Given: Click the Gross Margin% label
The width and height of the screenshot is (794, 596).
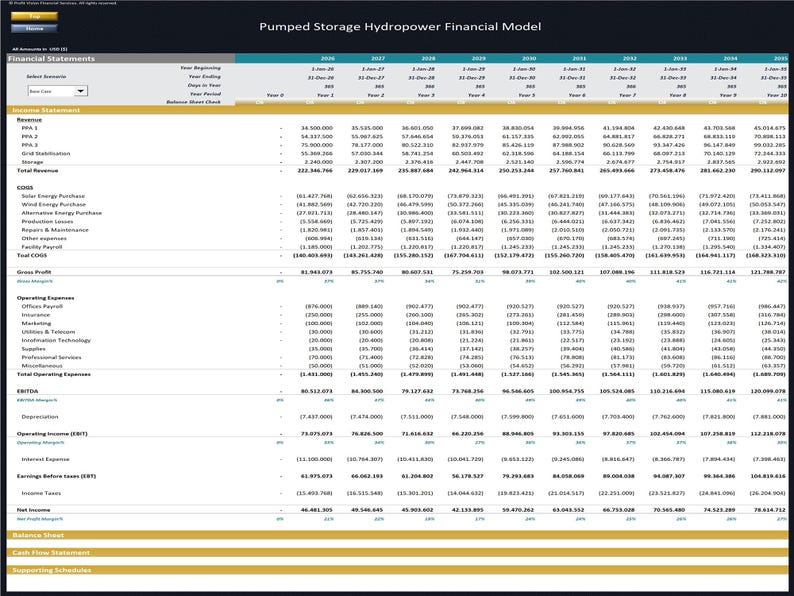Looking at the screenshot, I should click(34, 281).
